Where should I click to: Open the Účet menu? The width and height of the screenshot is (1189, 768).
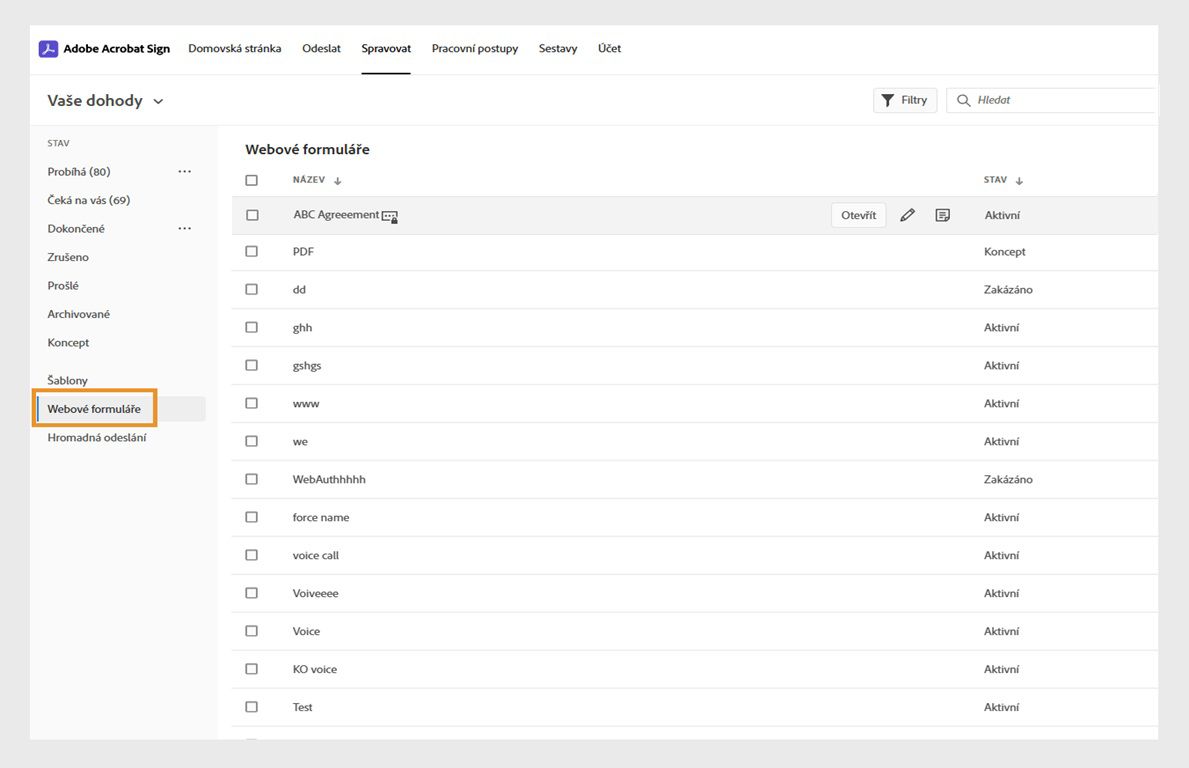pyautogui.click(x=609, y=48)
